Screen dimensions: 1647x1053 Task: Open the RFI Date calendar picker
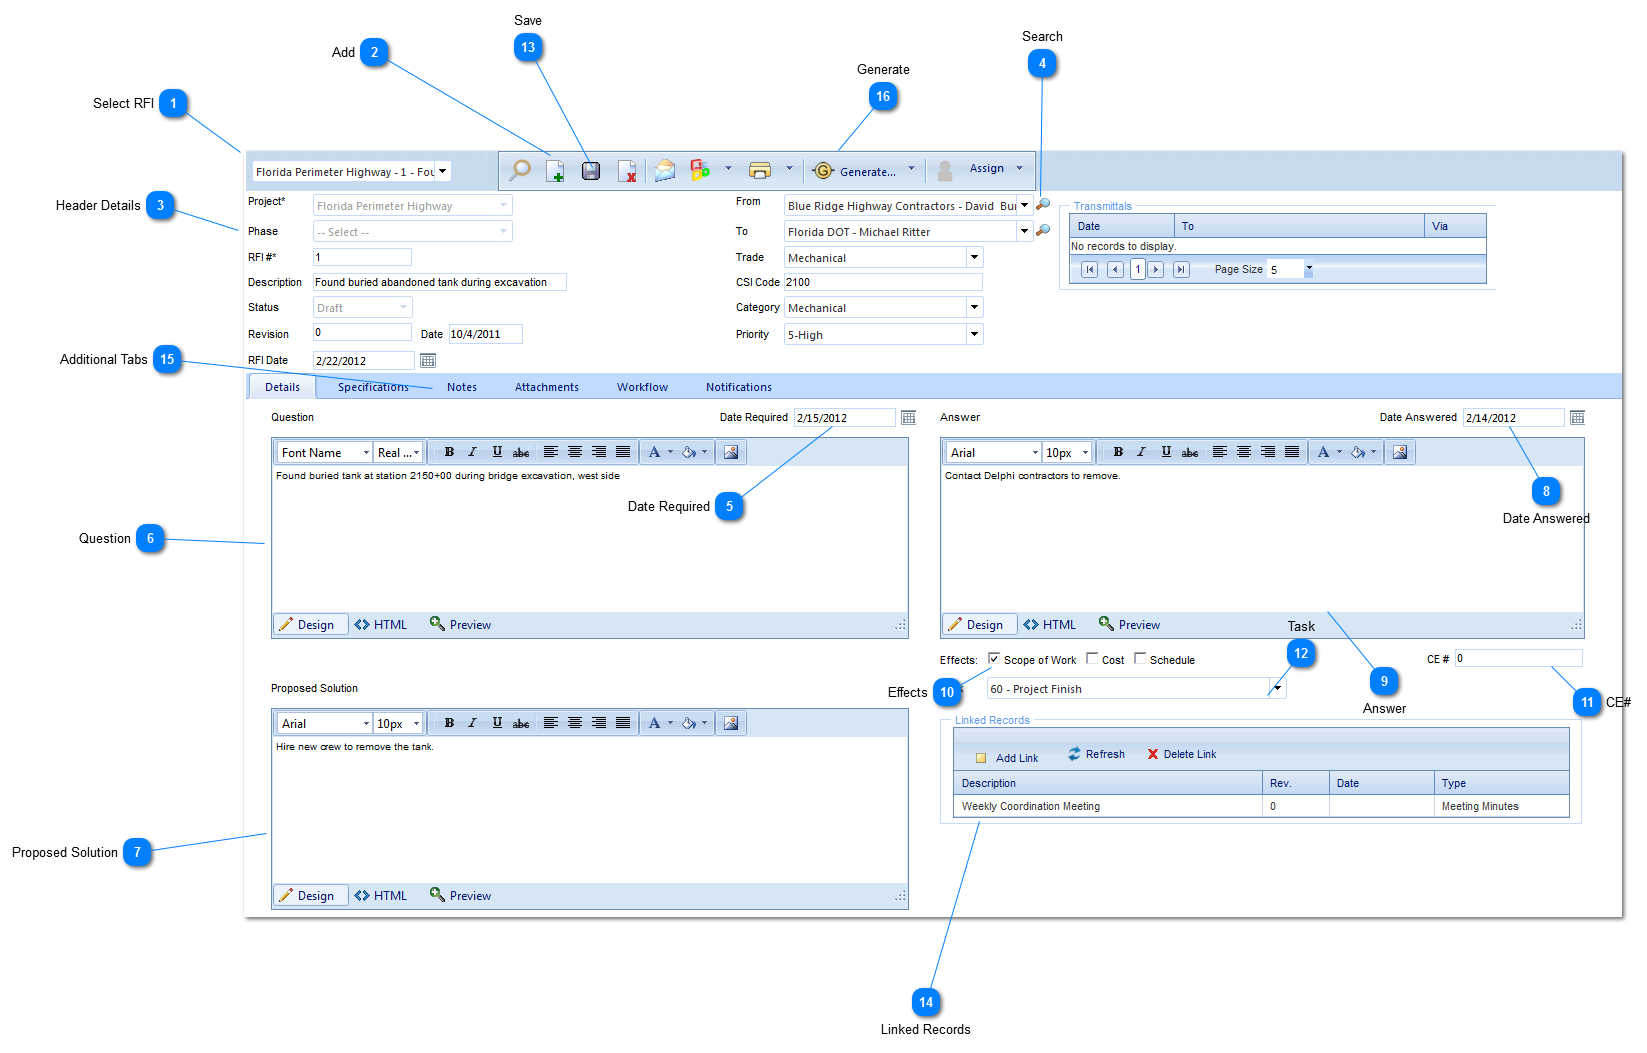click(428, 360)
